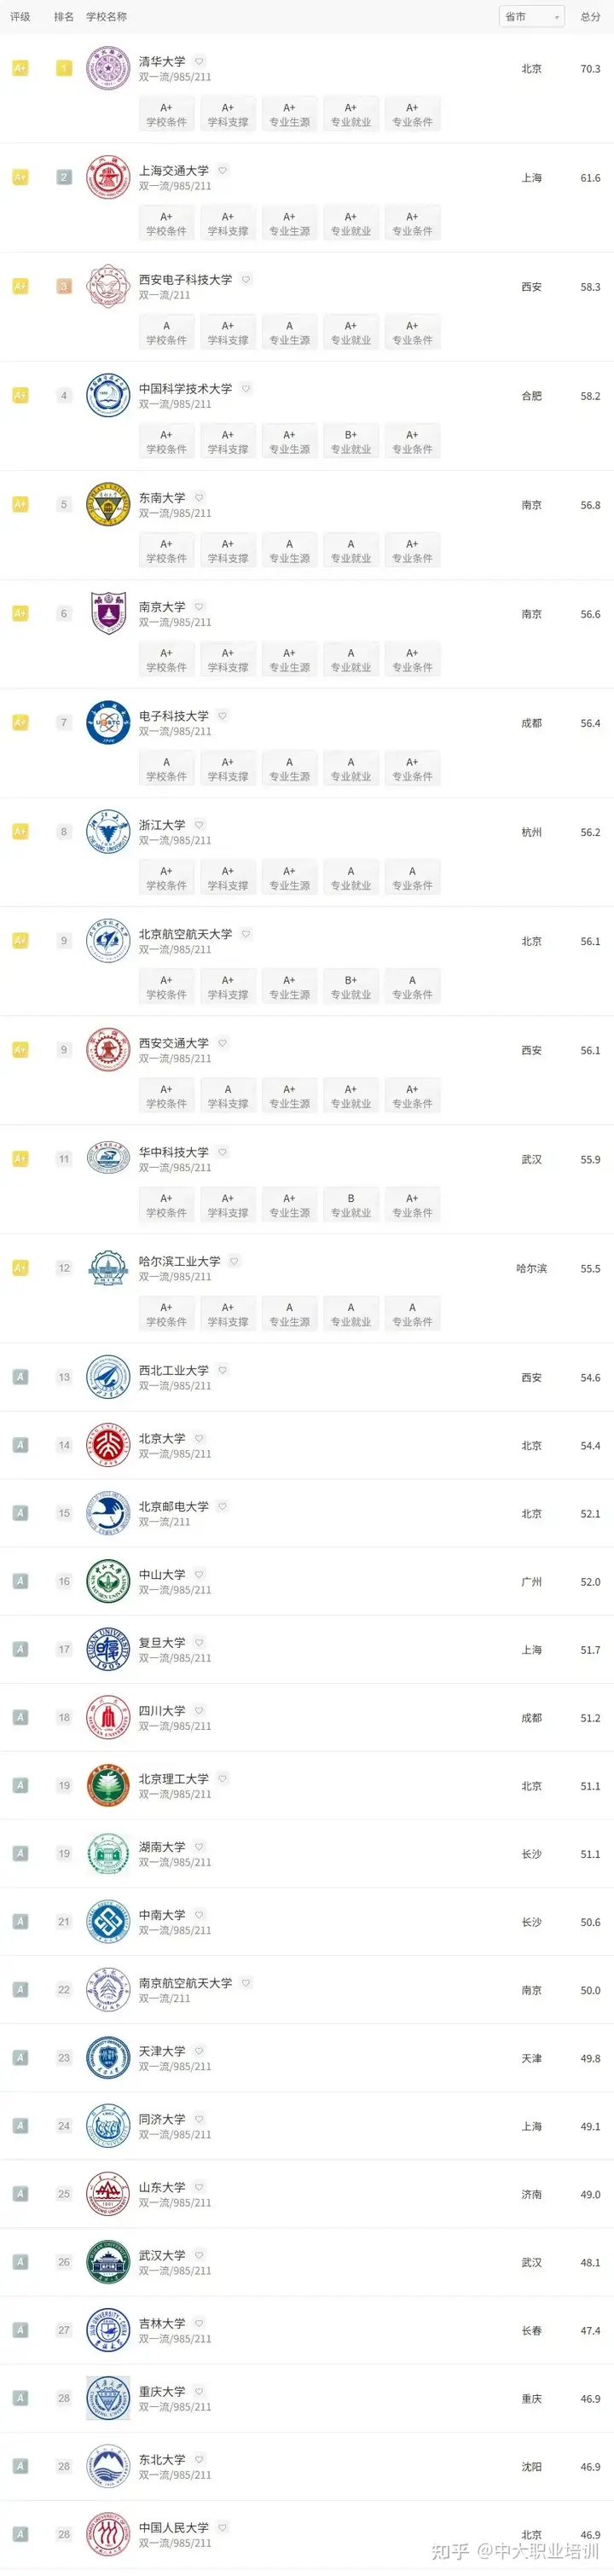Open the 哈尔滨工业大学 name link
This screenshot has width=614, height=2576.
tap(179, 1261)
